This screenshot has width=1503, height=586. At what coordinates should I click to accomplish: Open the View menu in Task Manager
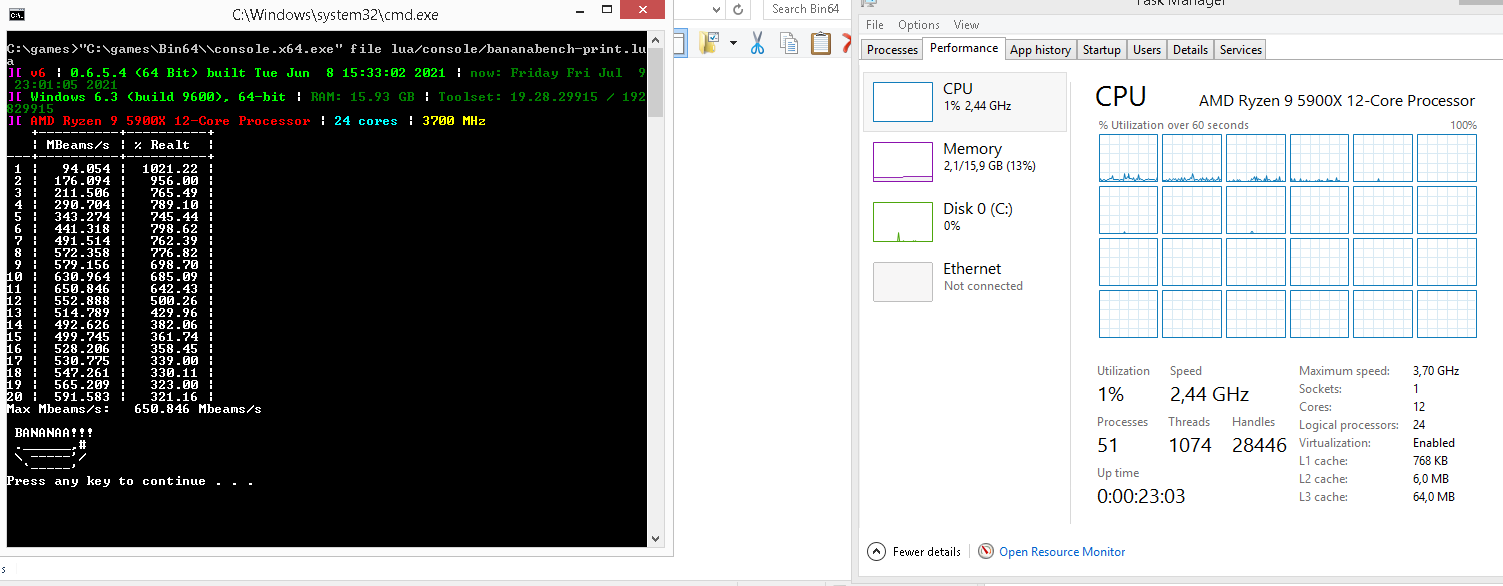point(966,25)
